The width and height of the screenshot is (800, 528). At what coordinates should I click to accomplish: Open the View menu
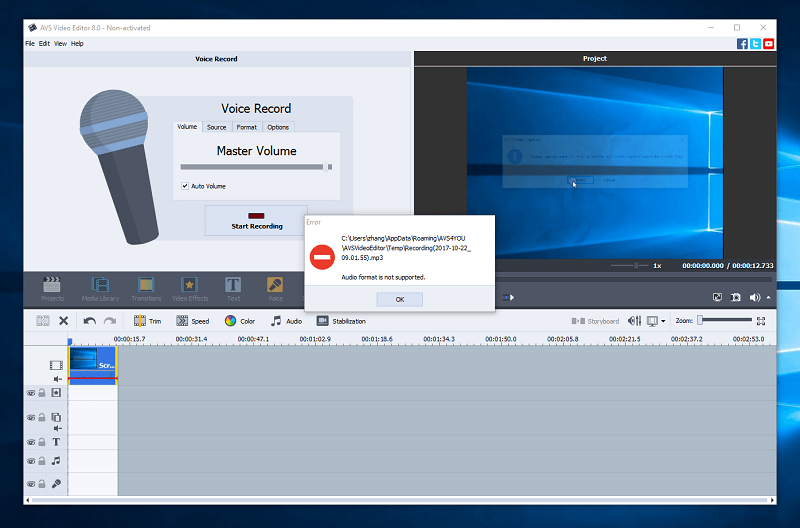click(60, 44)
